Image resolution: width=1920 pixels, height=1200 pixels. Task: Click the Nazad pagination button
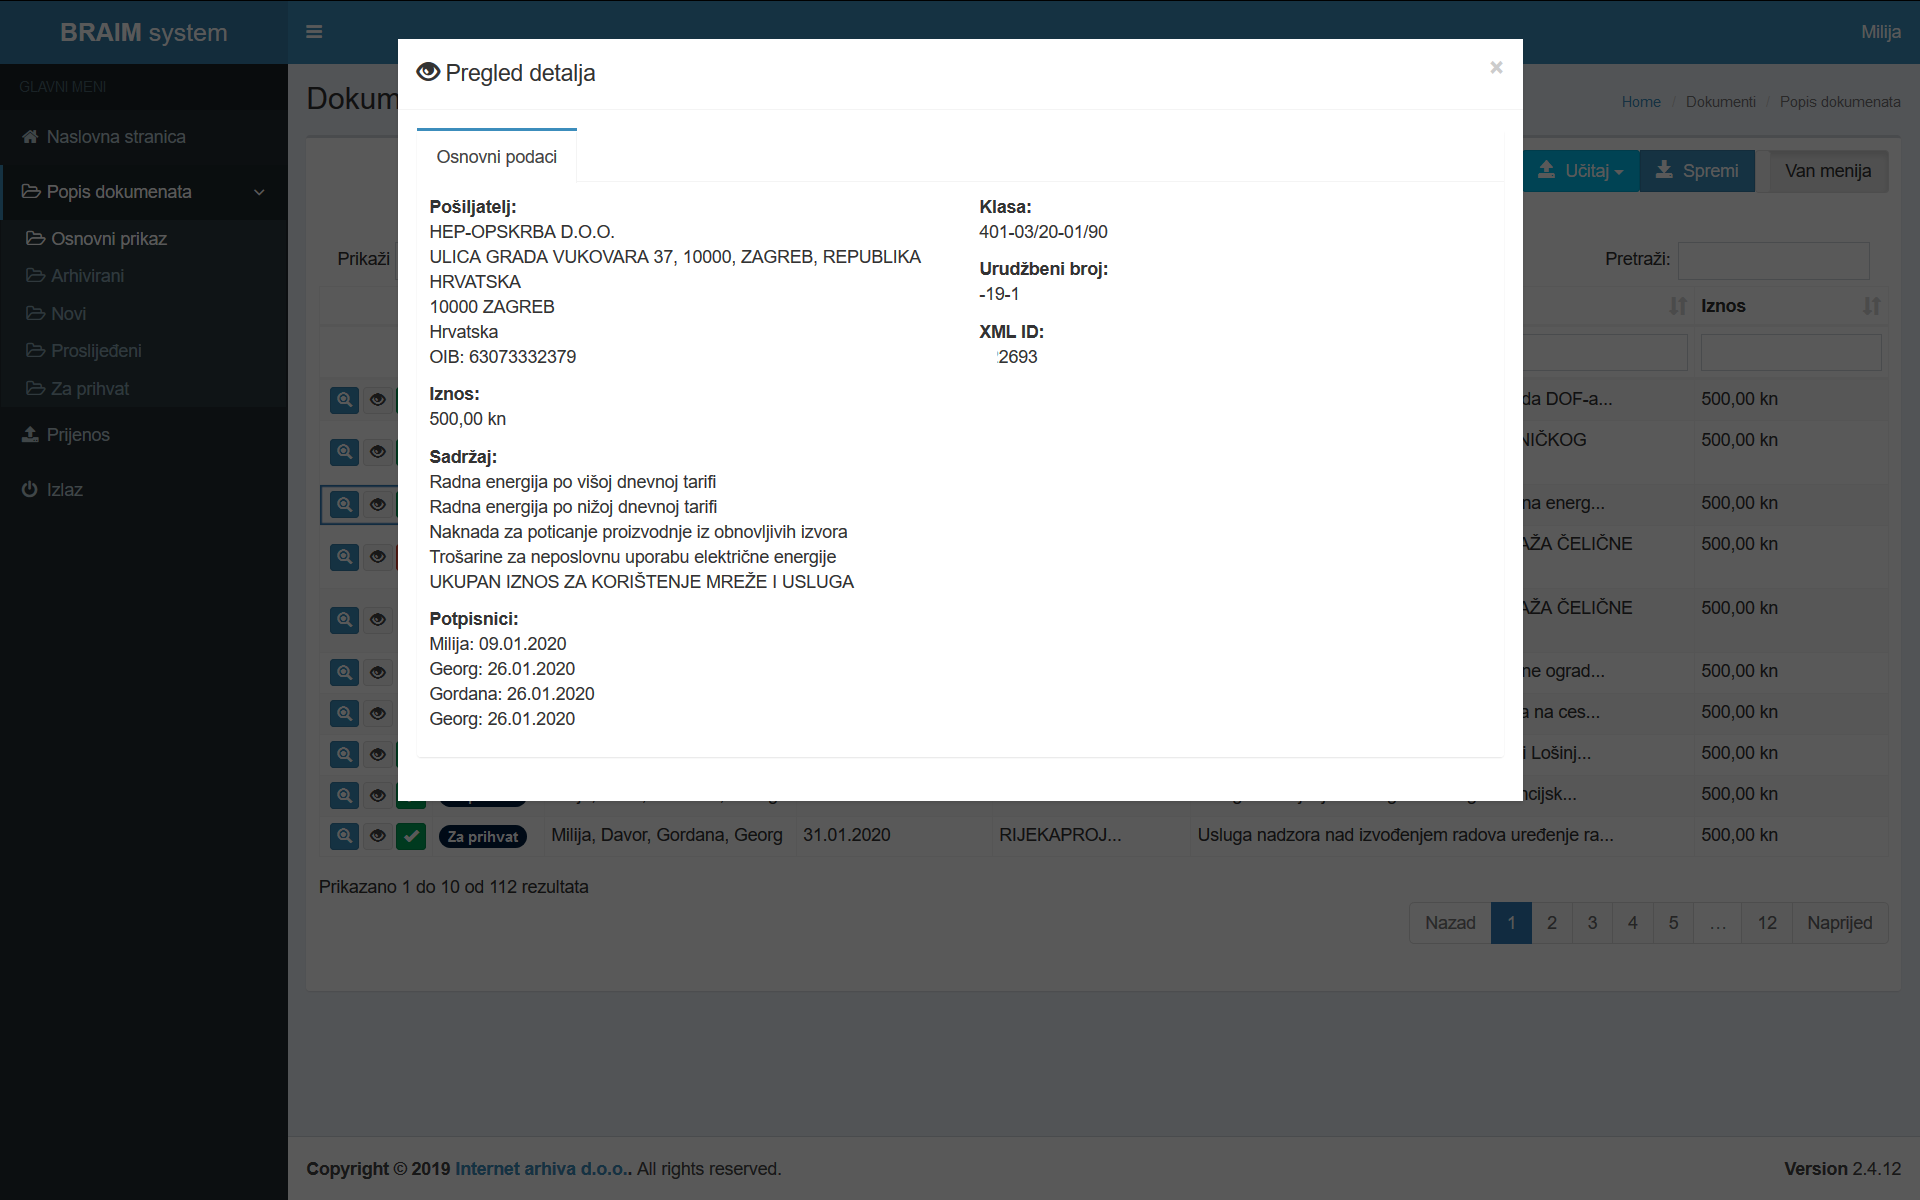click(x=1450, y=923)
